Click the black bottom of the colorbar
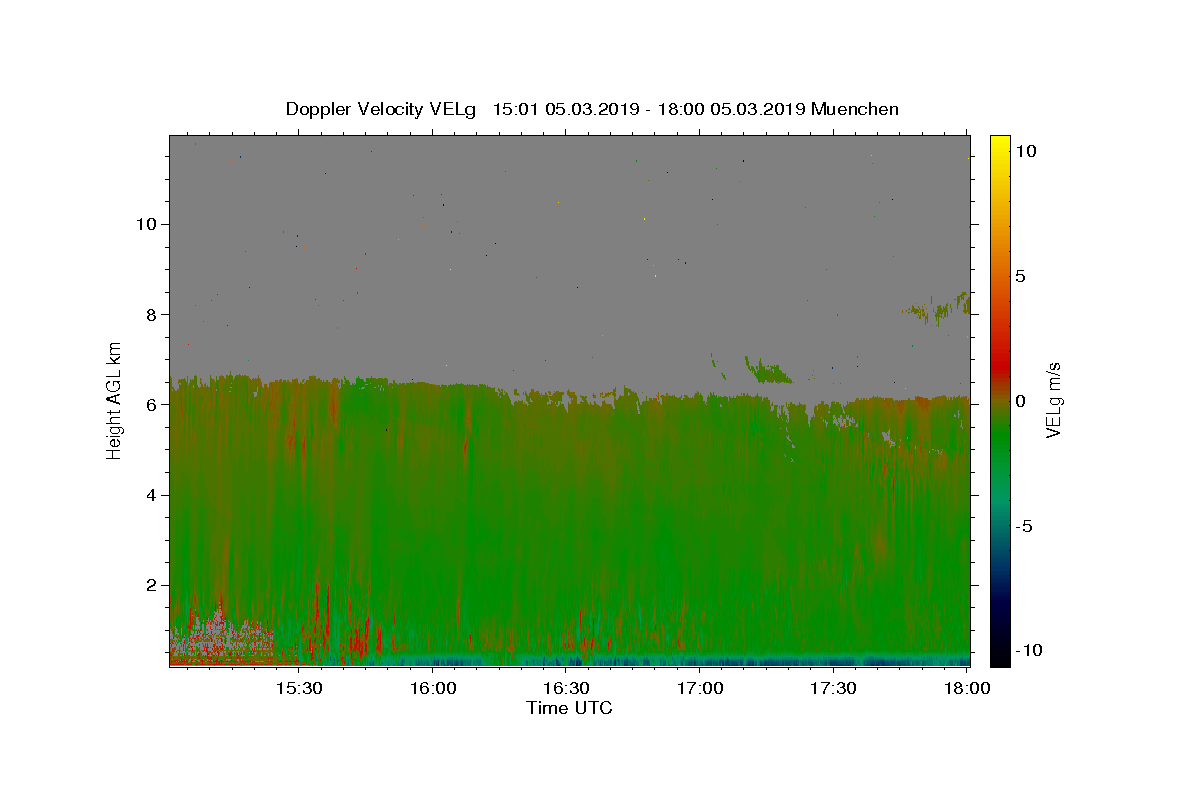This screenshot has height=800, width=1200. coord(1000,656)
